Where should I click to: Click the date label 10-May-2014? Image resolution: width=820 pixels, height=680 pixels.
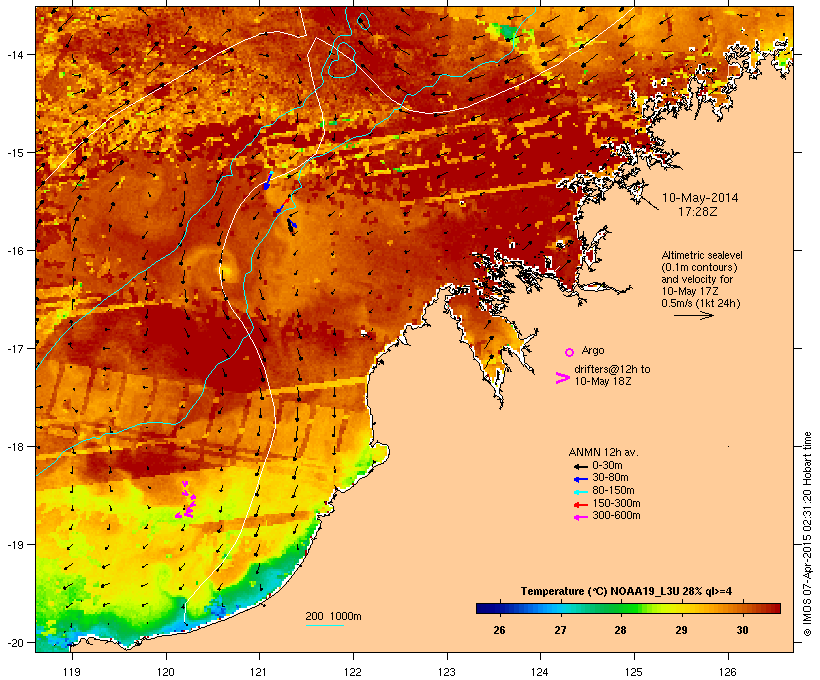pos(700,198)
